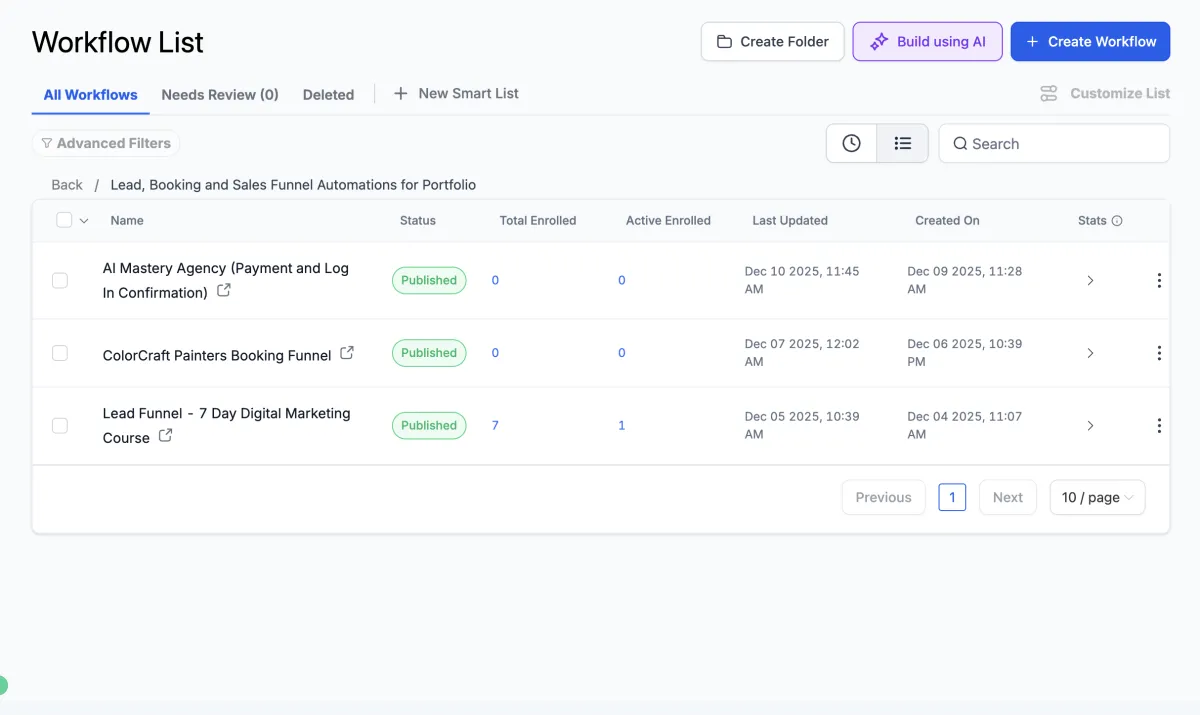This screenshot has width=1200, height=715.
Task: Open three-dot menu for AI Mastery Agency
Action: 1159,281
